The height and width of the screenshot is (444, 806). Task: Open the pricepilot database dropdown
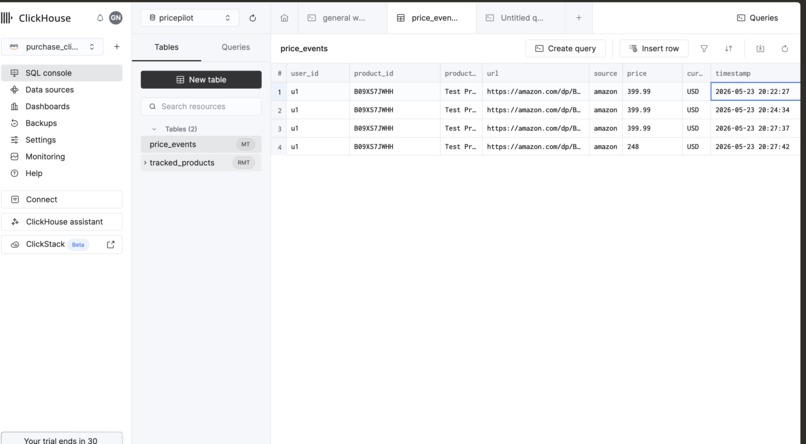190,18
